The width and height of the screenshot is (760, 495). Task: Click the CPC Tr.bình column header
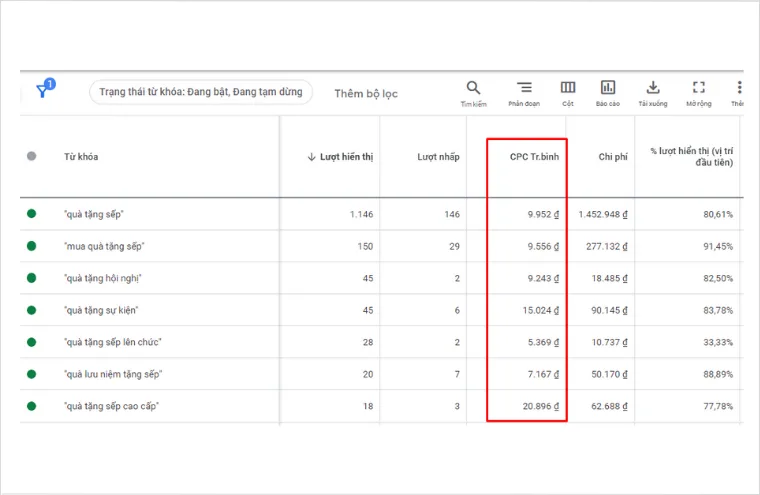pos(534,157)
